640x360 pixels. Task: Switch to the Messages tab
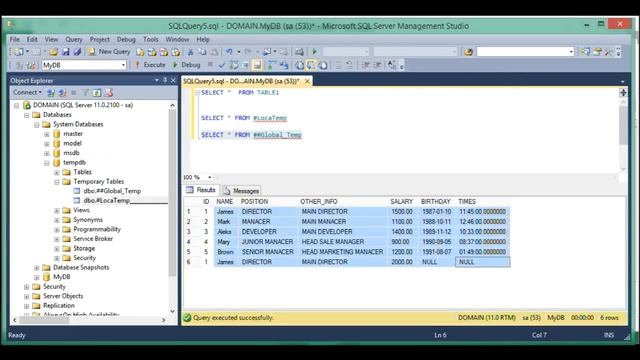point(241,191)
